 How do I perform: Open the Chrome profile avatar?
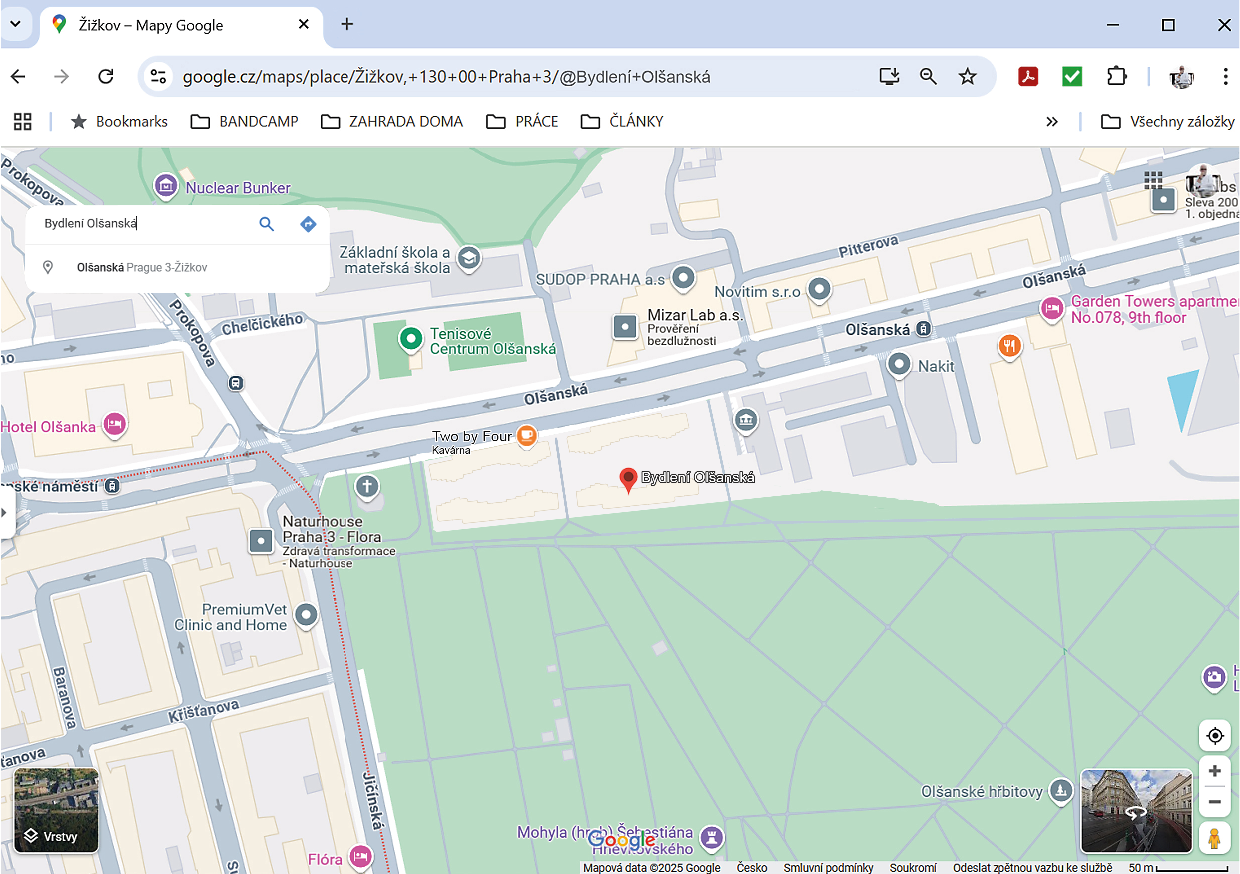point(1182,77)
